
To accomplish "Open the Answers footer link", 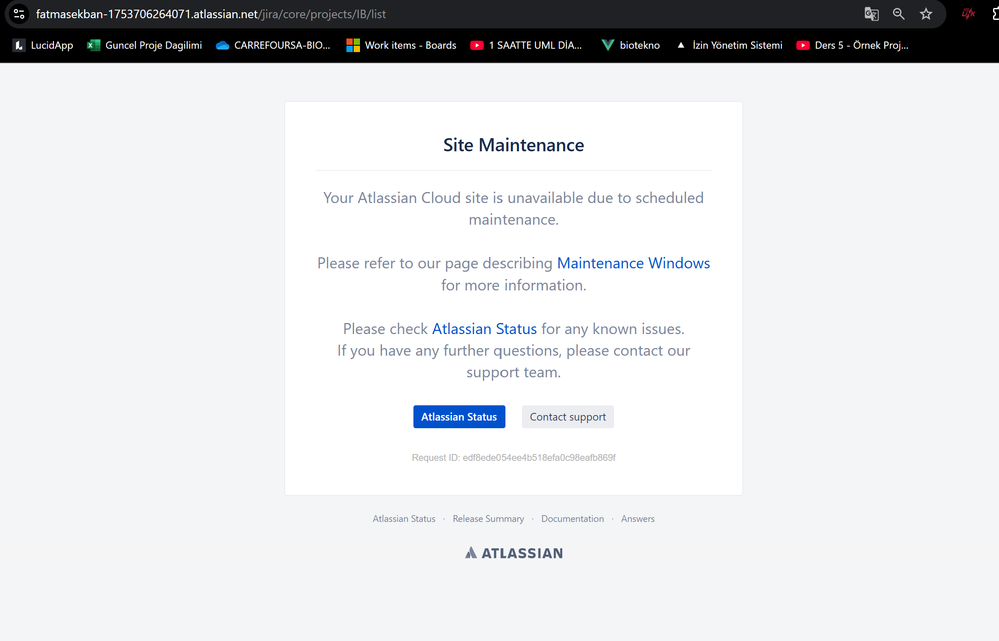I will coord(638,519).
